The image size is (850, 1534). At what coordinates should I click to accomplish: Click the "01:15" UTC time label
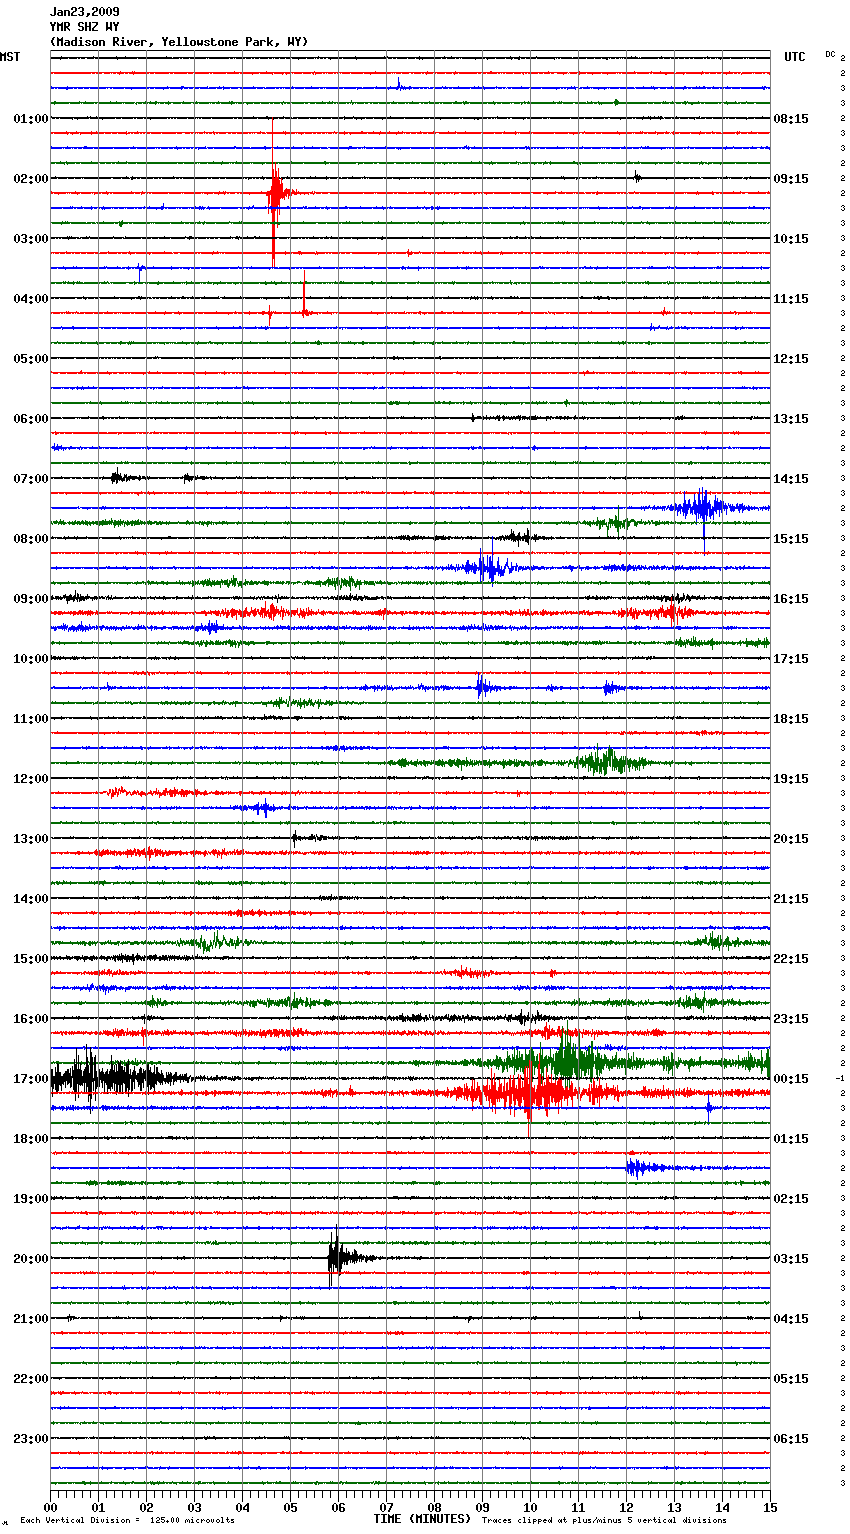coord(791,1139)
